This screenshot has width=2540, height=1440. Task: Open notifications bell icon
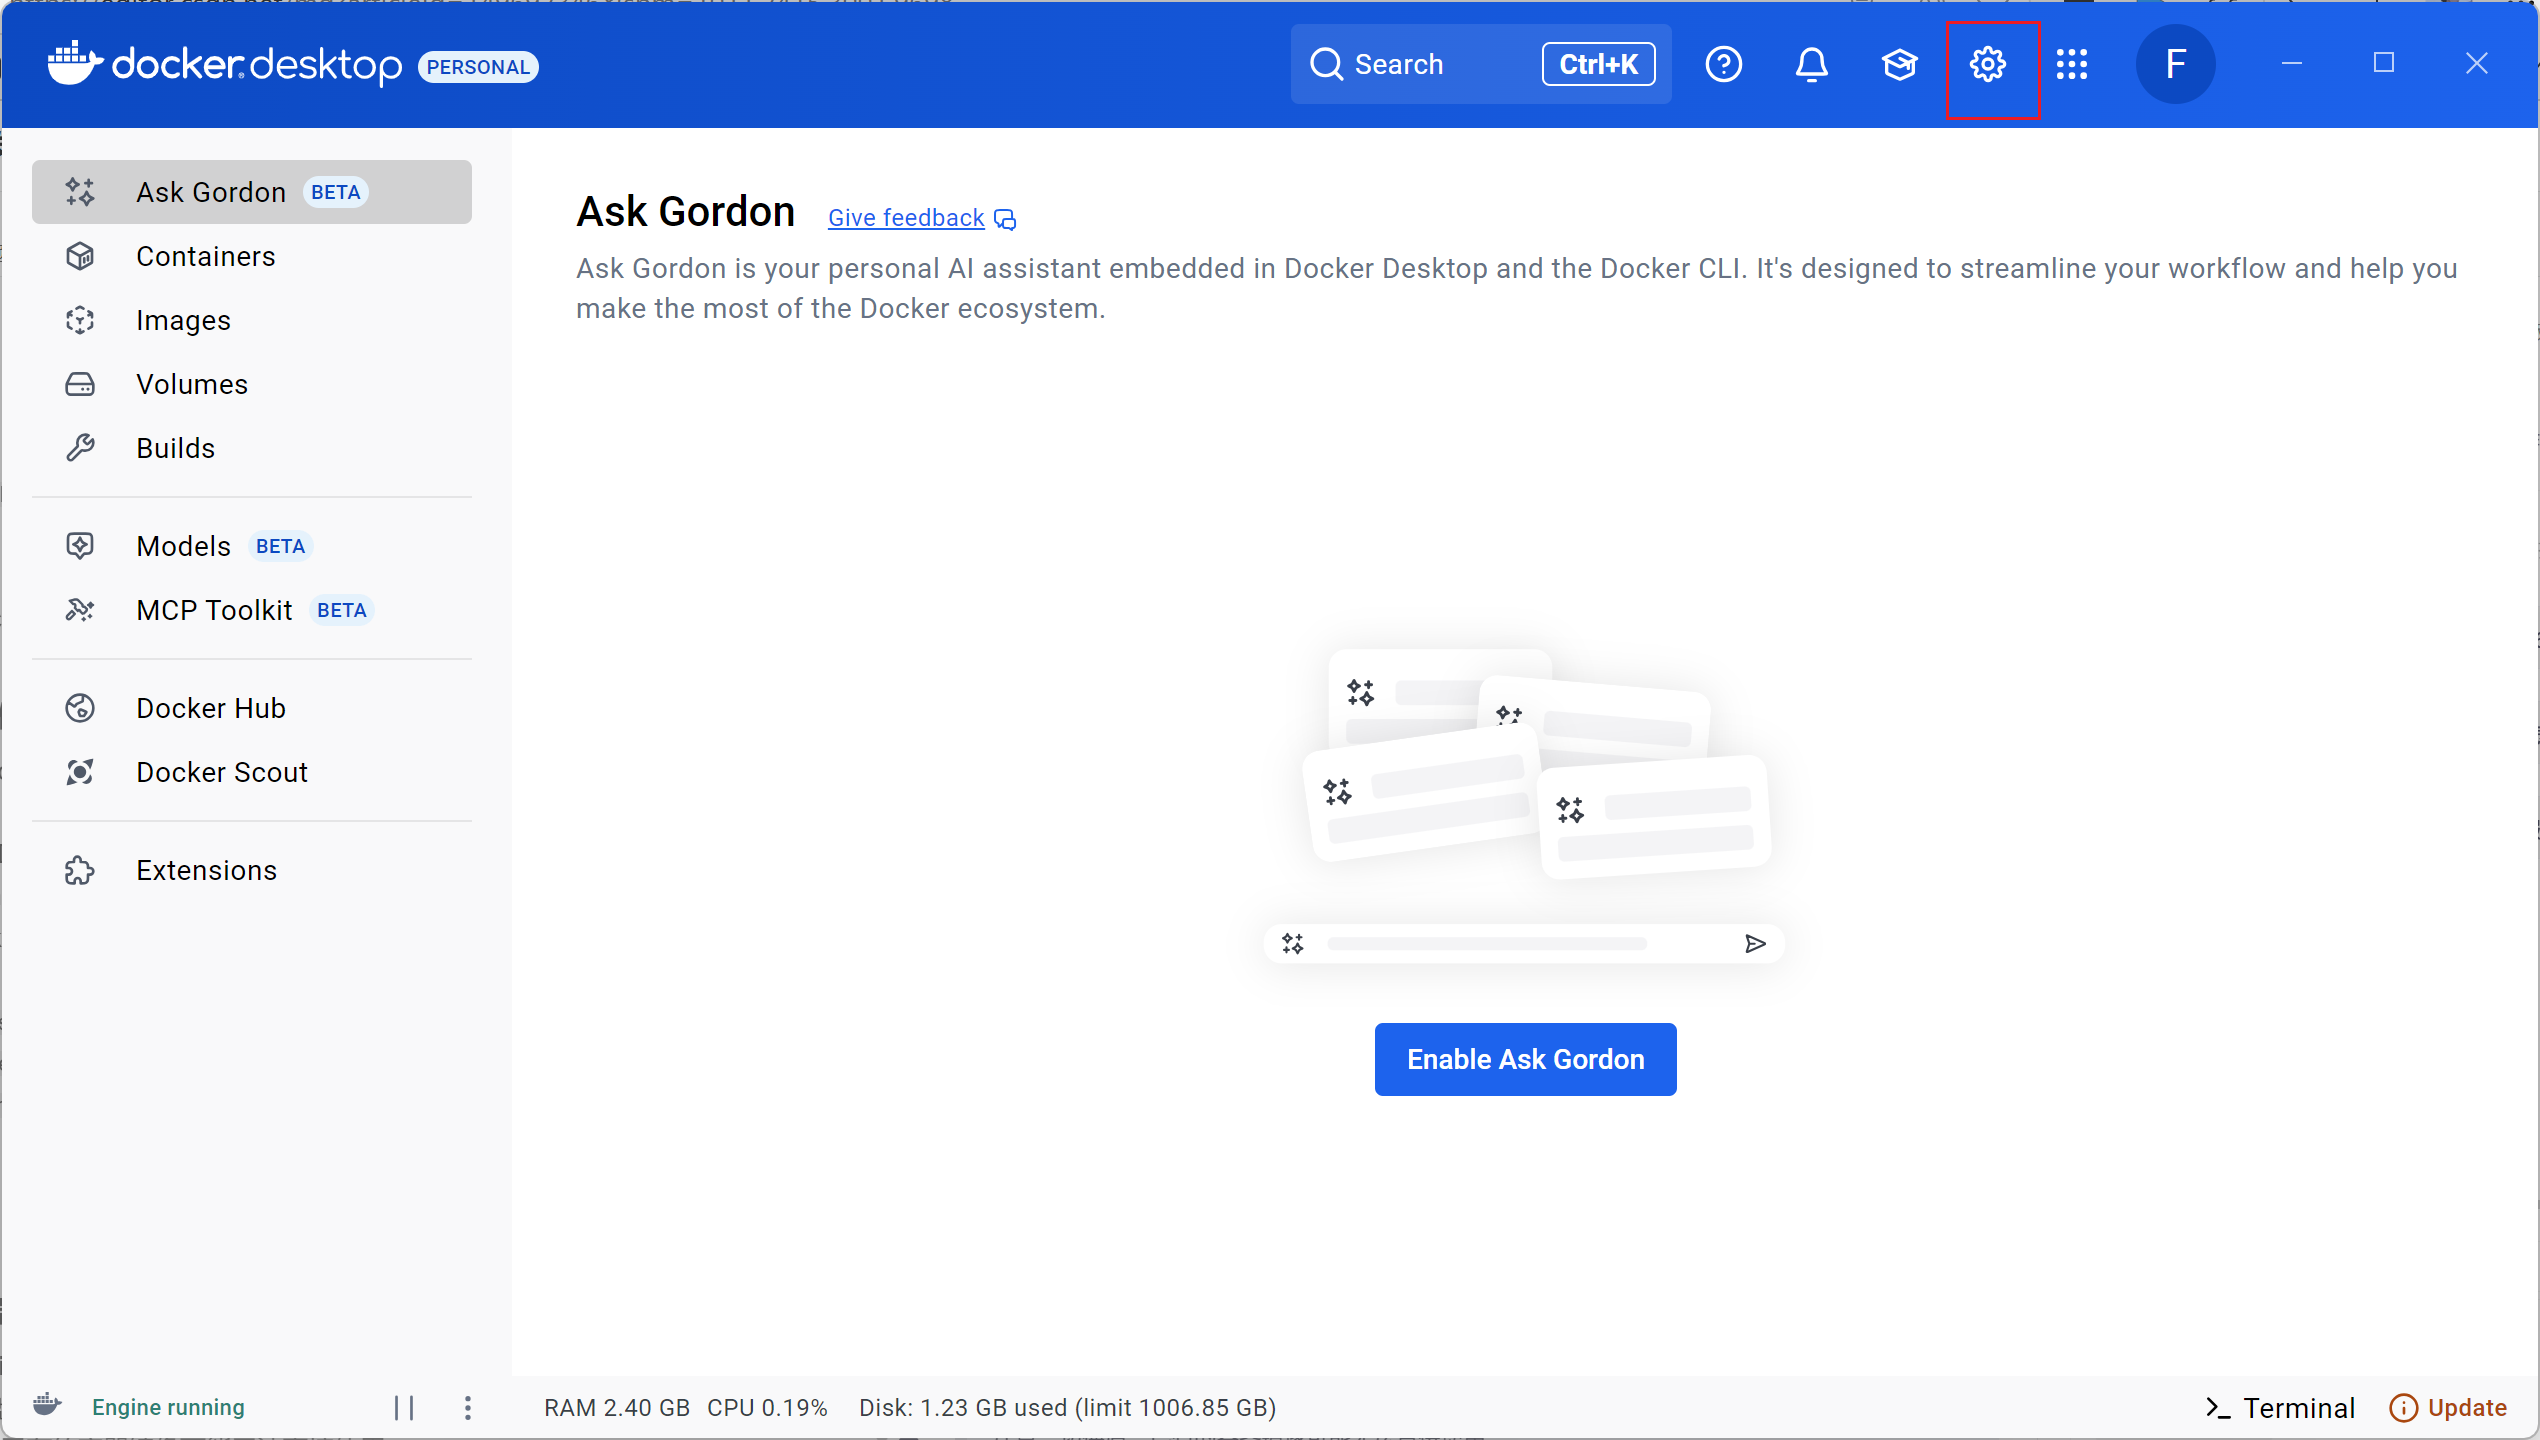pos(1811,65)
